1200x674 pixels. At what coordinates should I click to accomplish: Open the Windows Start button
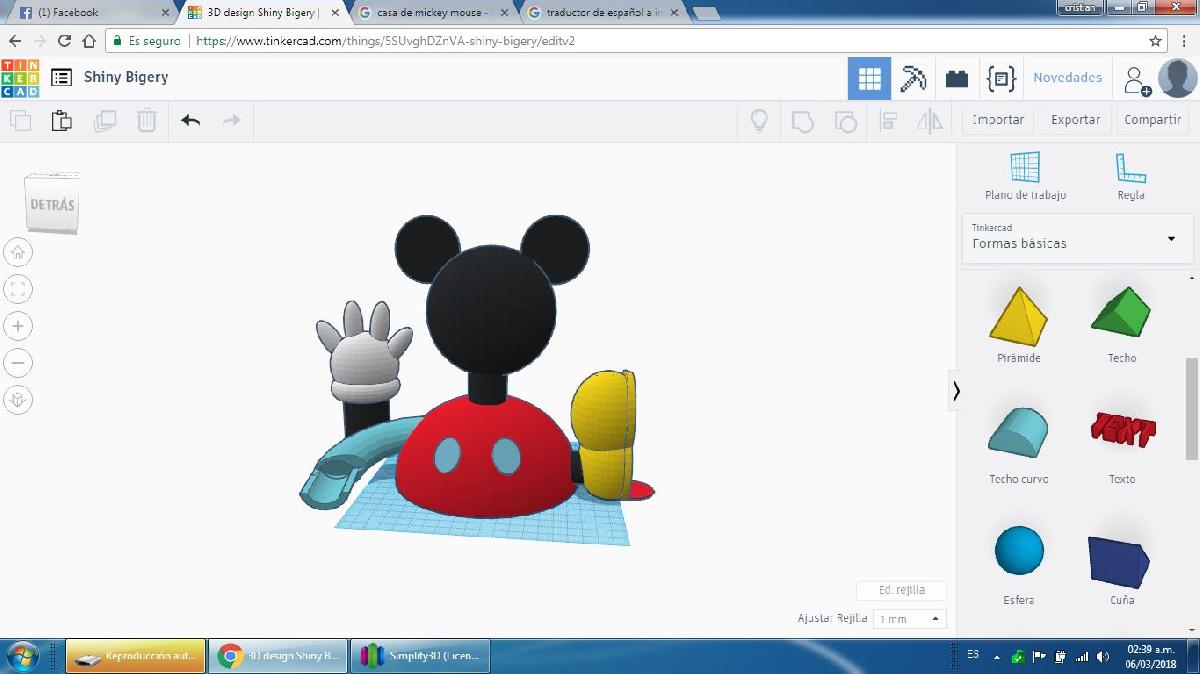point(23,656)
